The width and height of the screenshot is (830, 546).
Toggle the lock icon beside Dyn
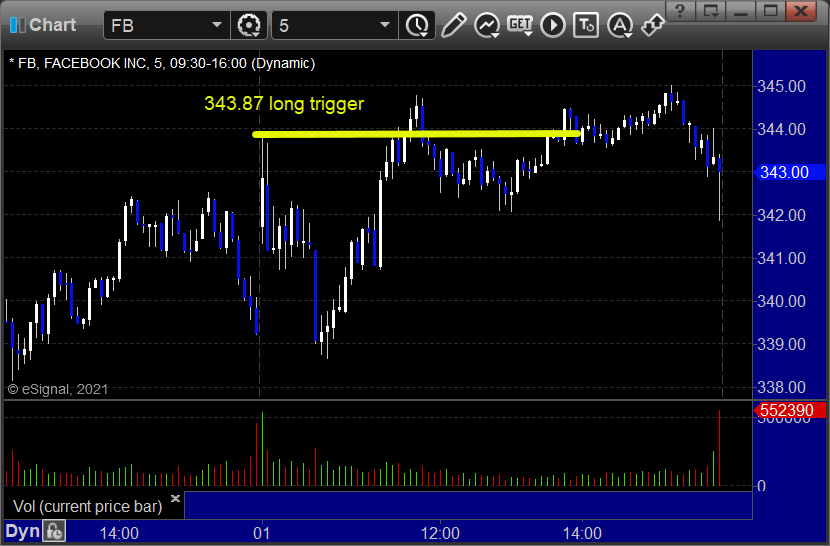54,531
